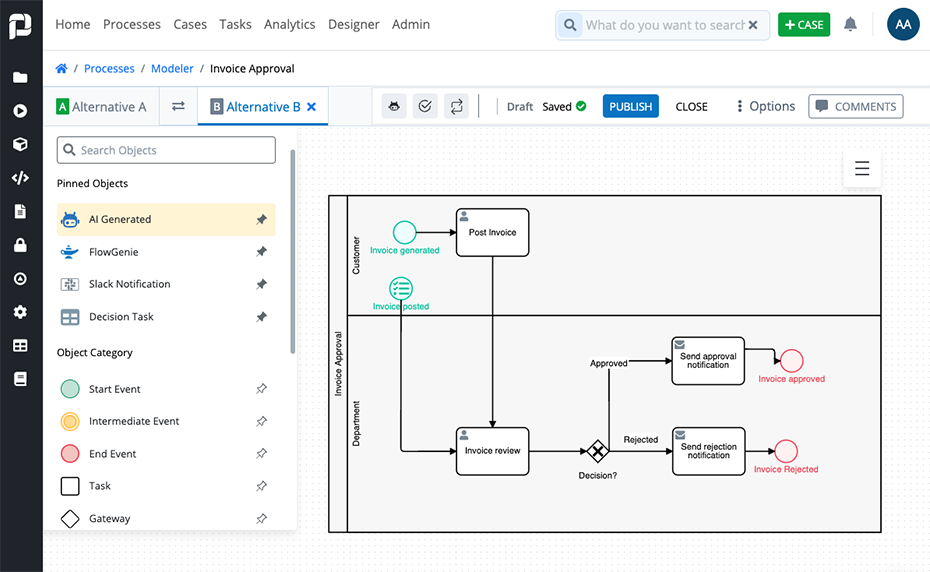Click the loop arrows toolbar button
This screenshot has height=572, width=930.
456,106
